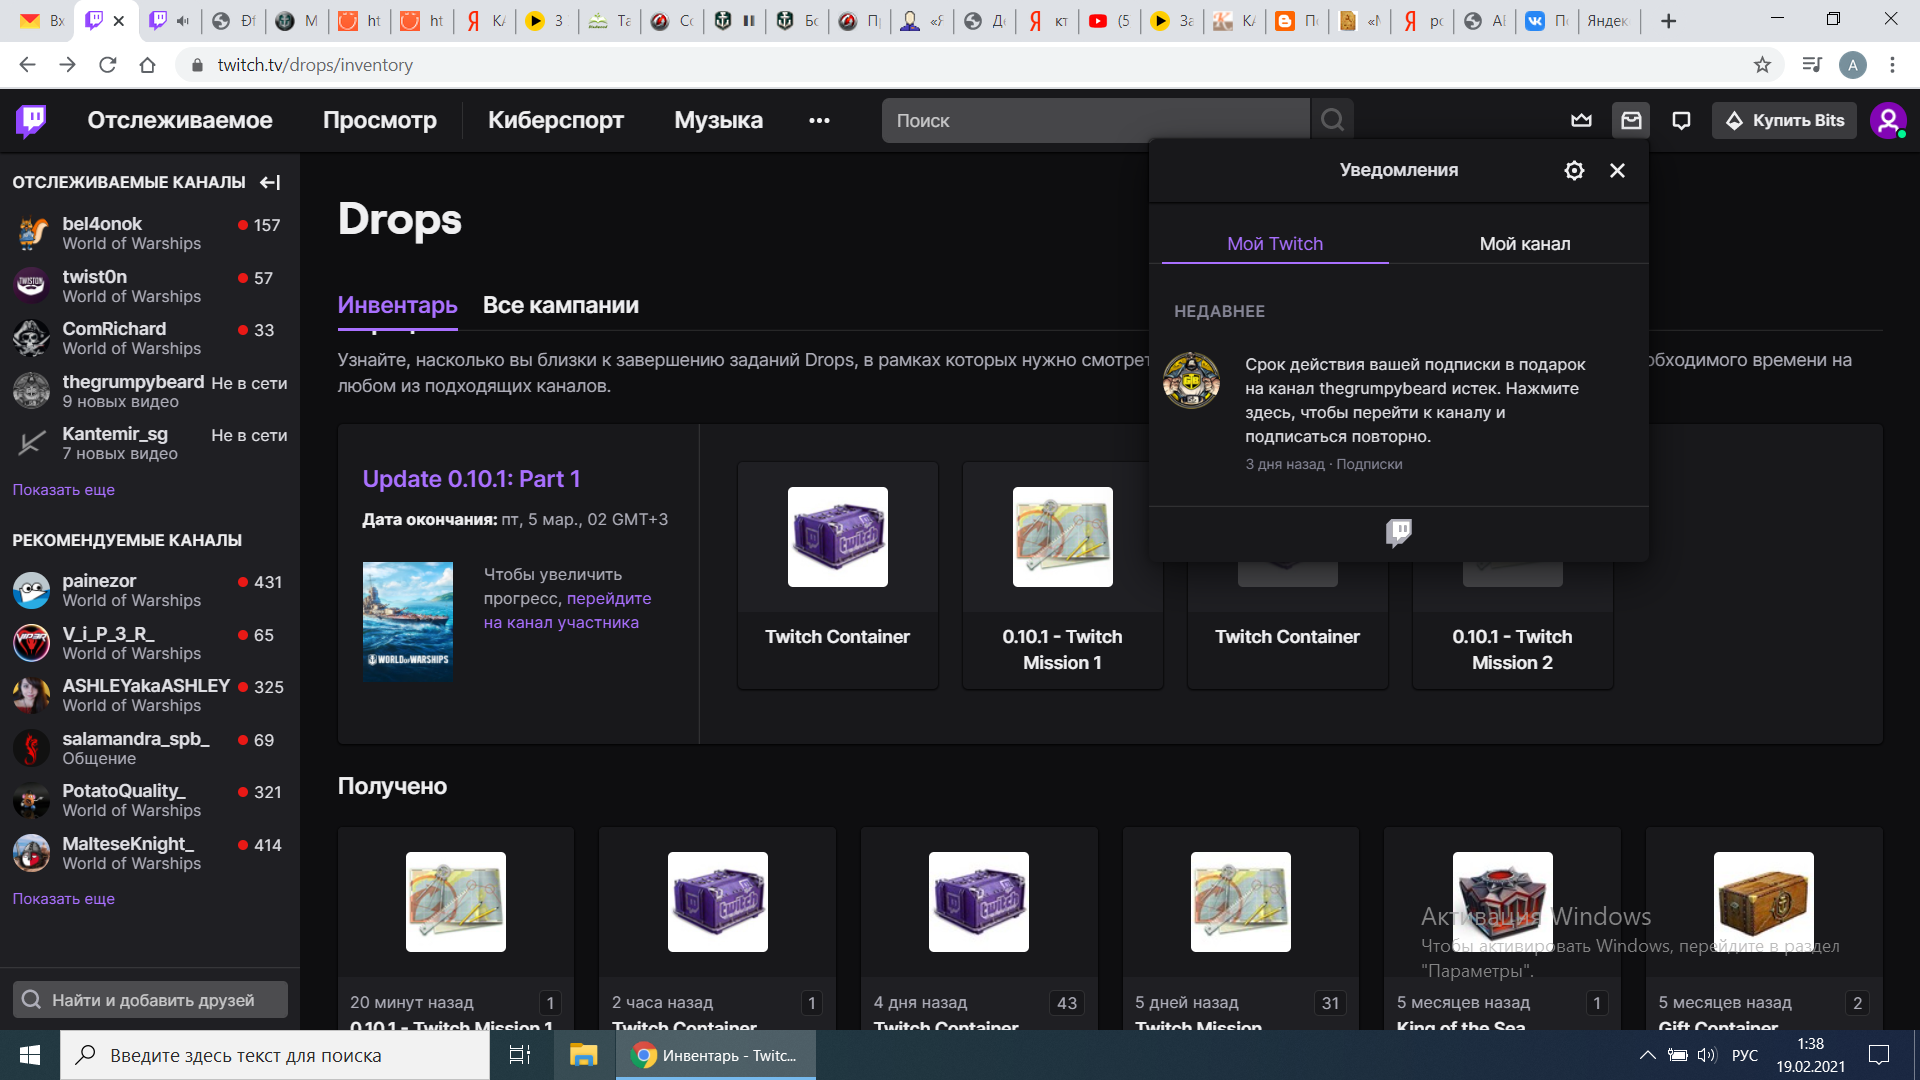Switch to the Мой канал tab
The height and width of the screenshot is (1080, 1920).
click(x=1524, y=244)
